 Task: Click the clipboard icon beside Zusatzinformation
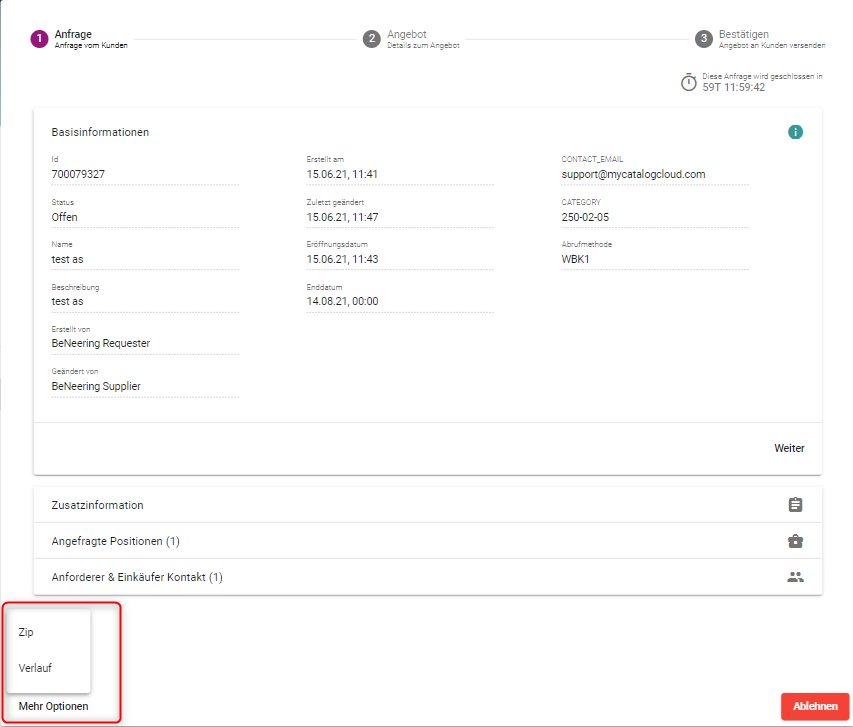[x=795, y=505]
